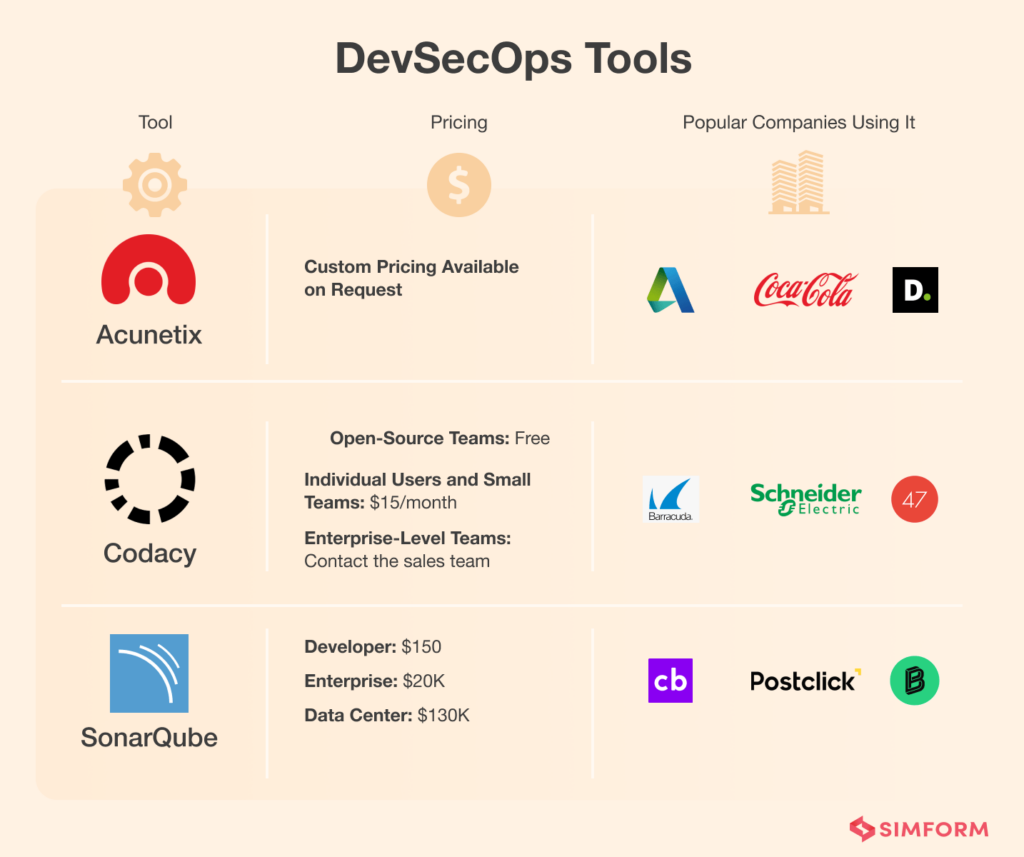Click the Coca-Cola script logo
This screenshot has width=1024, height=857.
(805, 290)
